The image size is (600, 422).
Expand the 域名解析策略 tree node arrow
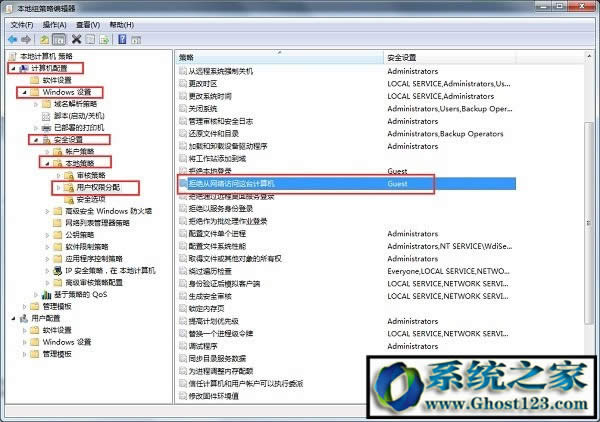coord(36,104)
